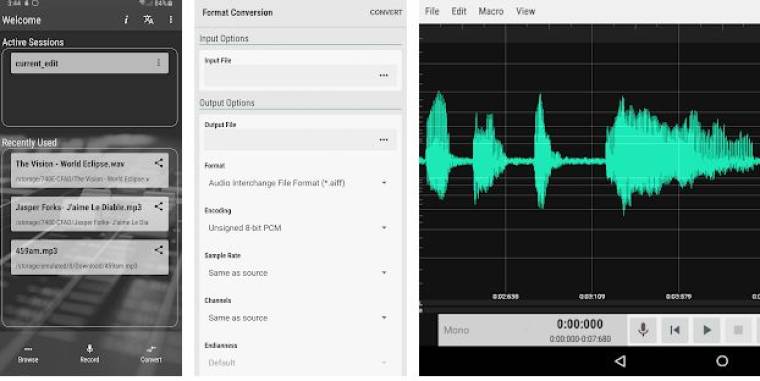The height and width of the screenshot is (381, 760).
Task: Click the 0:03:109 timeline marker
Action: (592, 296)
